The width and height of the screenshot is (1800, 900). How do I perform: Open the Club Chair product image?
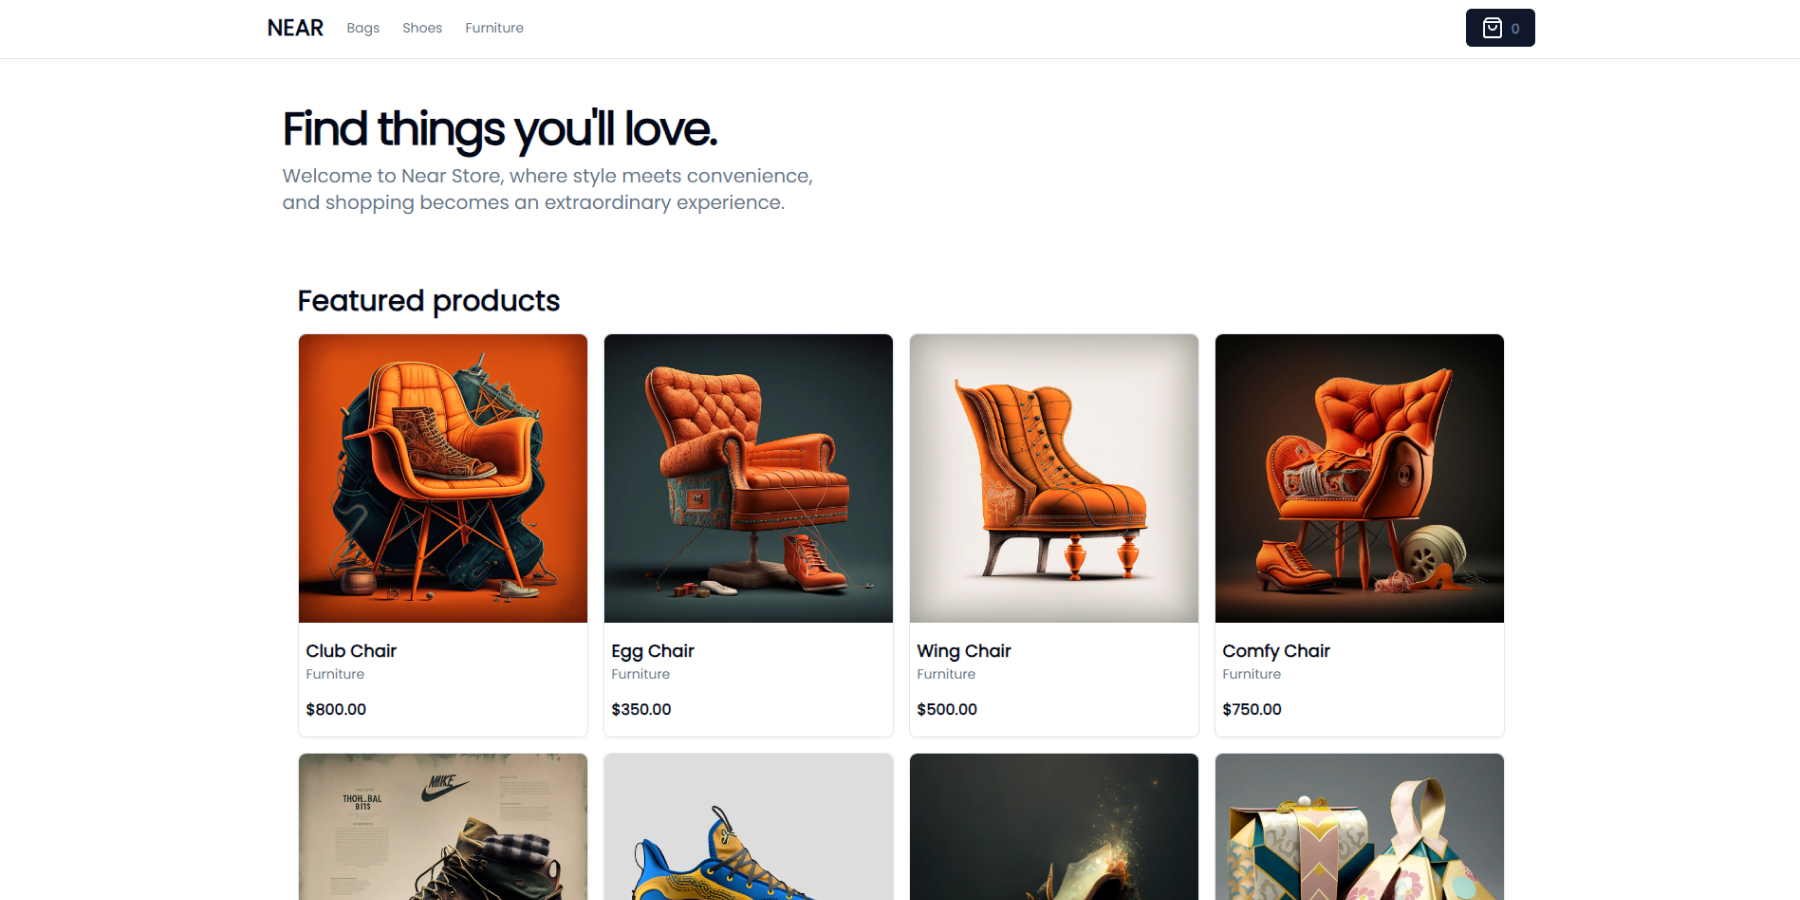click(x=443, y=478)
